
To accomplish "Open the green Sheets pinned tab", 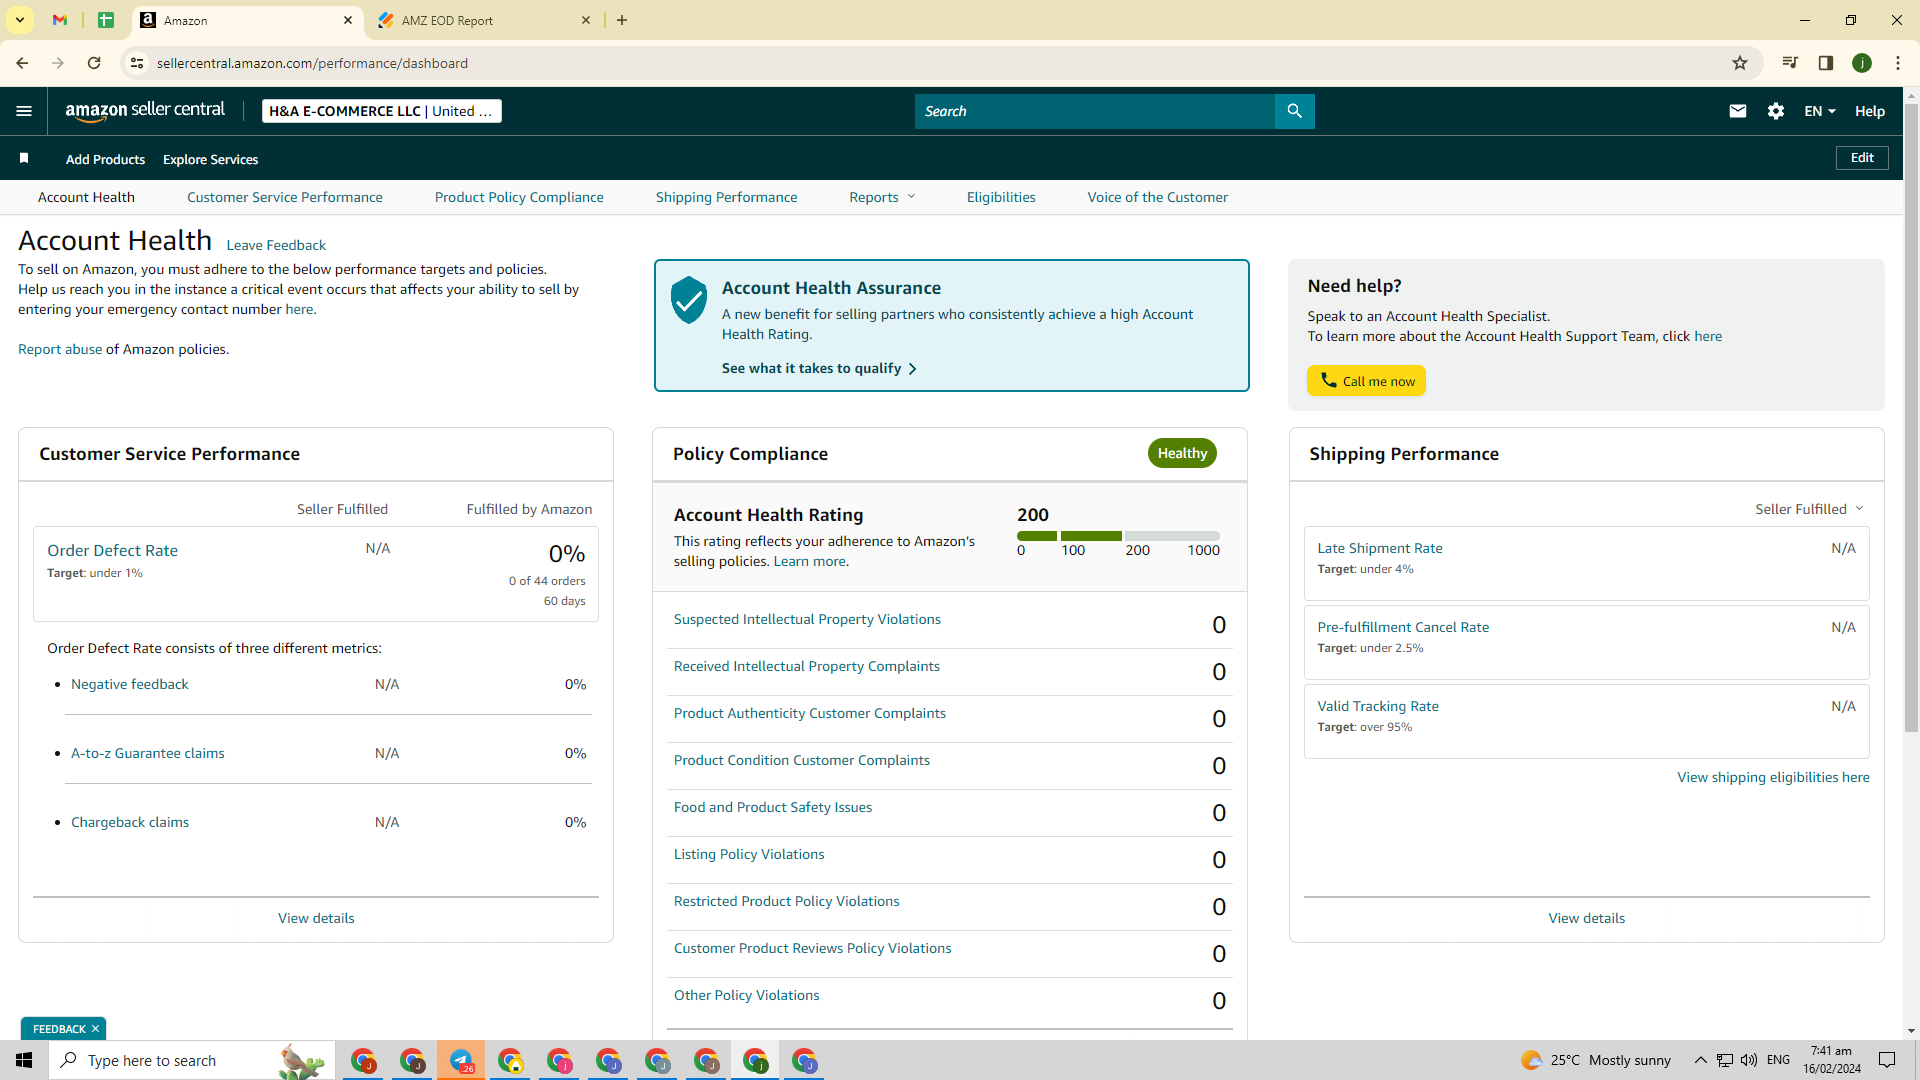I will point(106,20).
